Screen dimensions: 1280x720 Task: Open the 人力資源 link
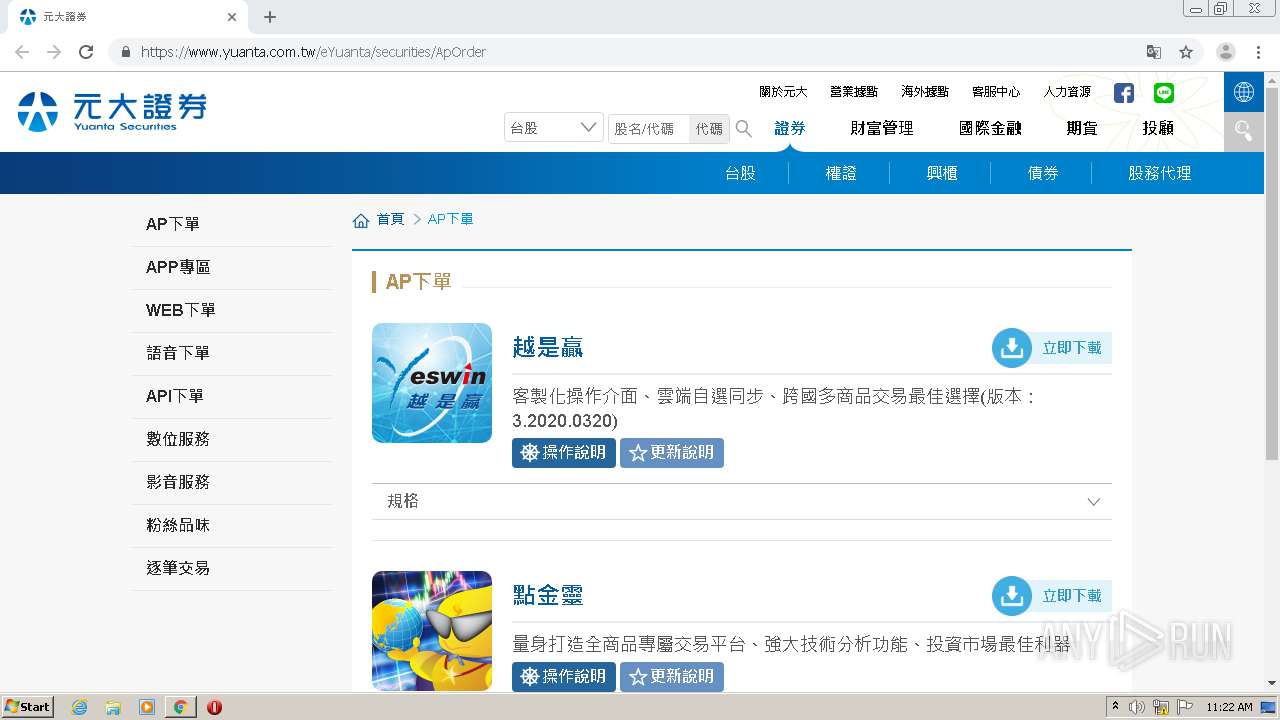point(1067,92)
